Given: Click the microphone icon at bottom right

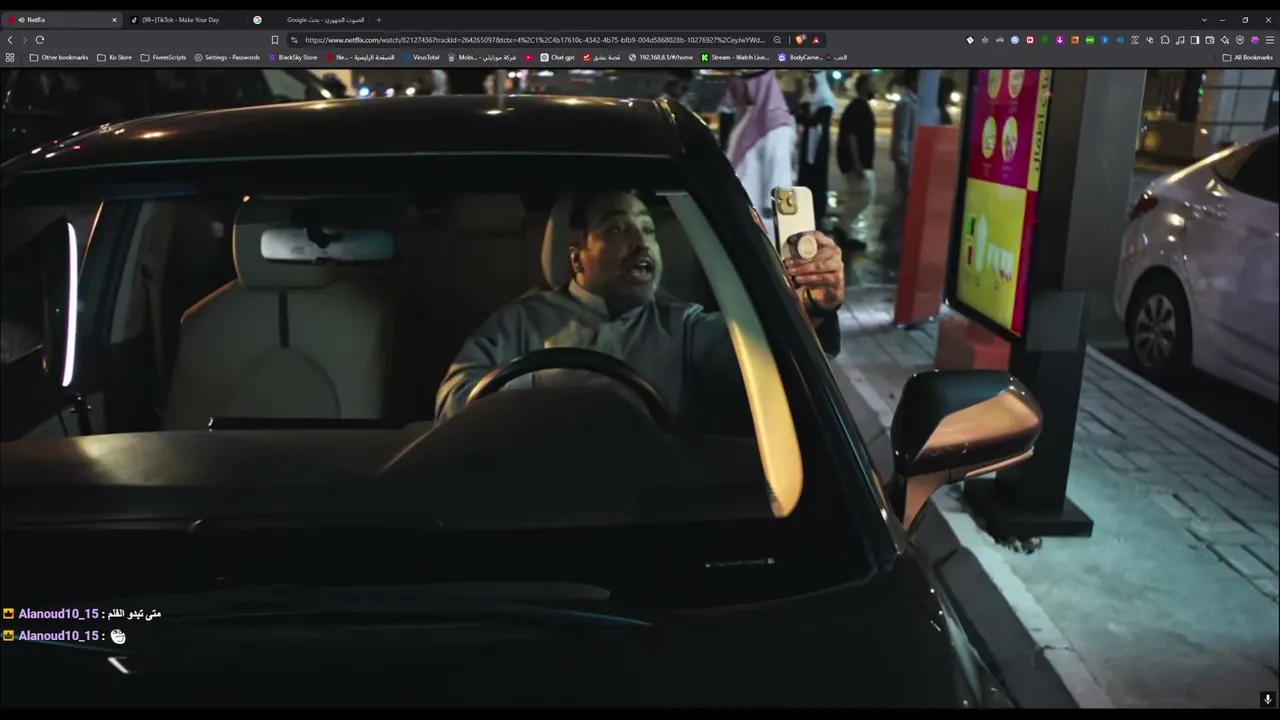Looking at the screenshot, I should click(1268, 699).
